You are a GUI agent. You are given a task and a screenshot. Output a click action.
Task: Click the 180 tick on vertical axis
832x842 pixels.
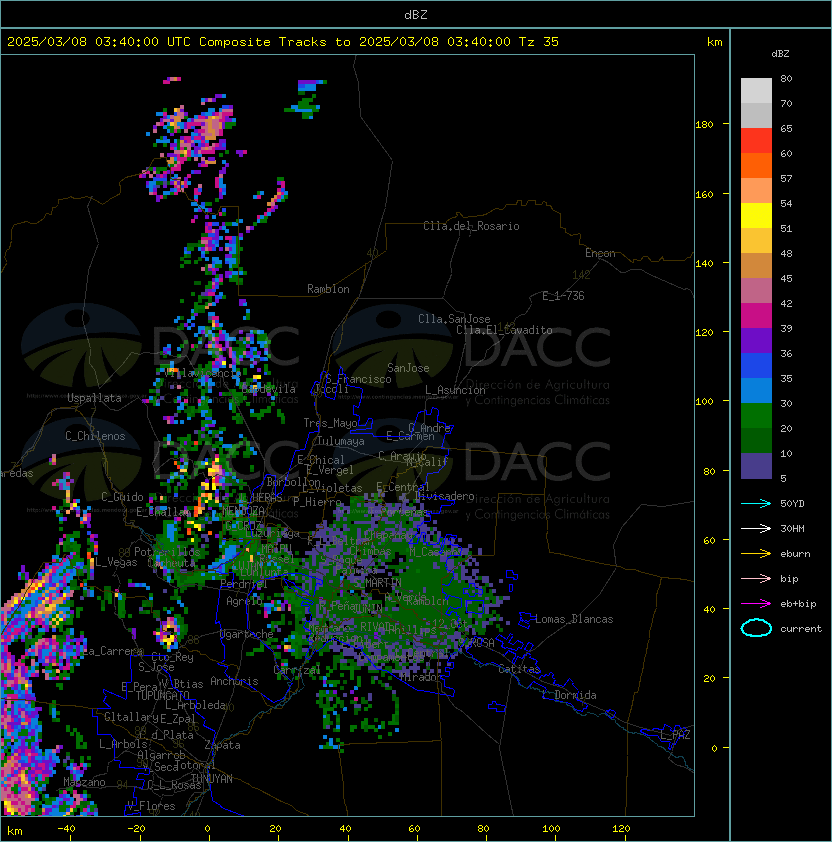pos(704,125)
